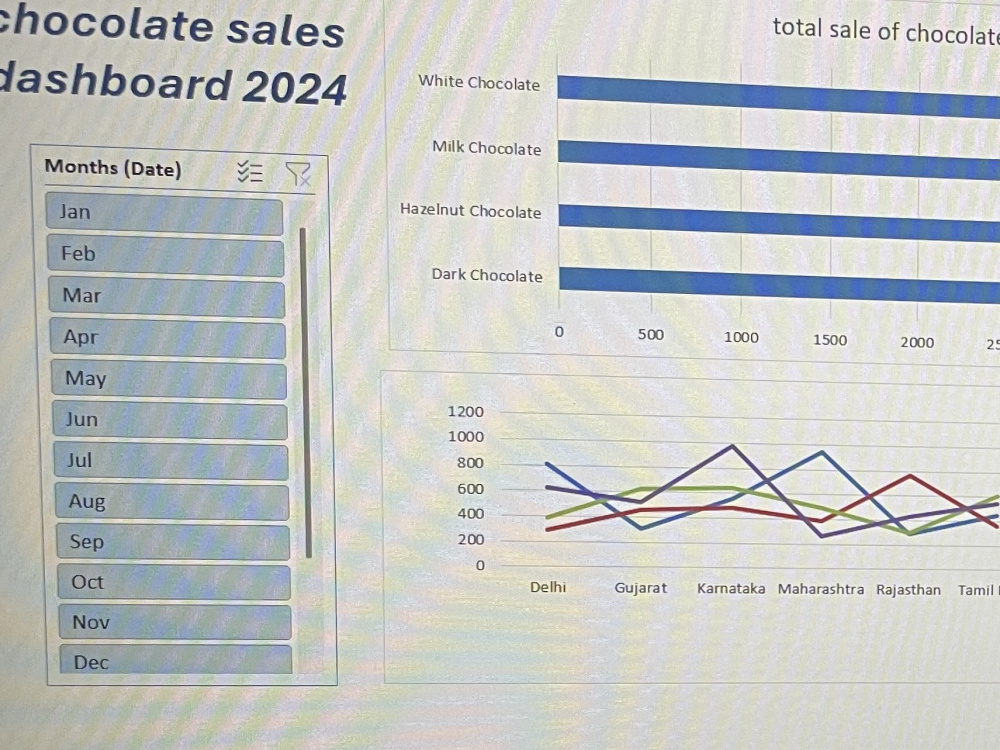The image size is (1000, 750).
Task: Click the Delhi label on line chart
Action: [548, 587]
